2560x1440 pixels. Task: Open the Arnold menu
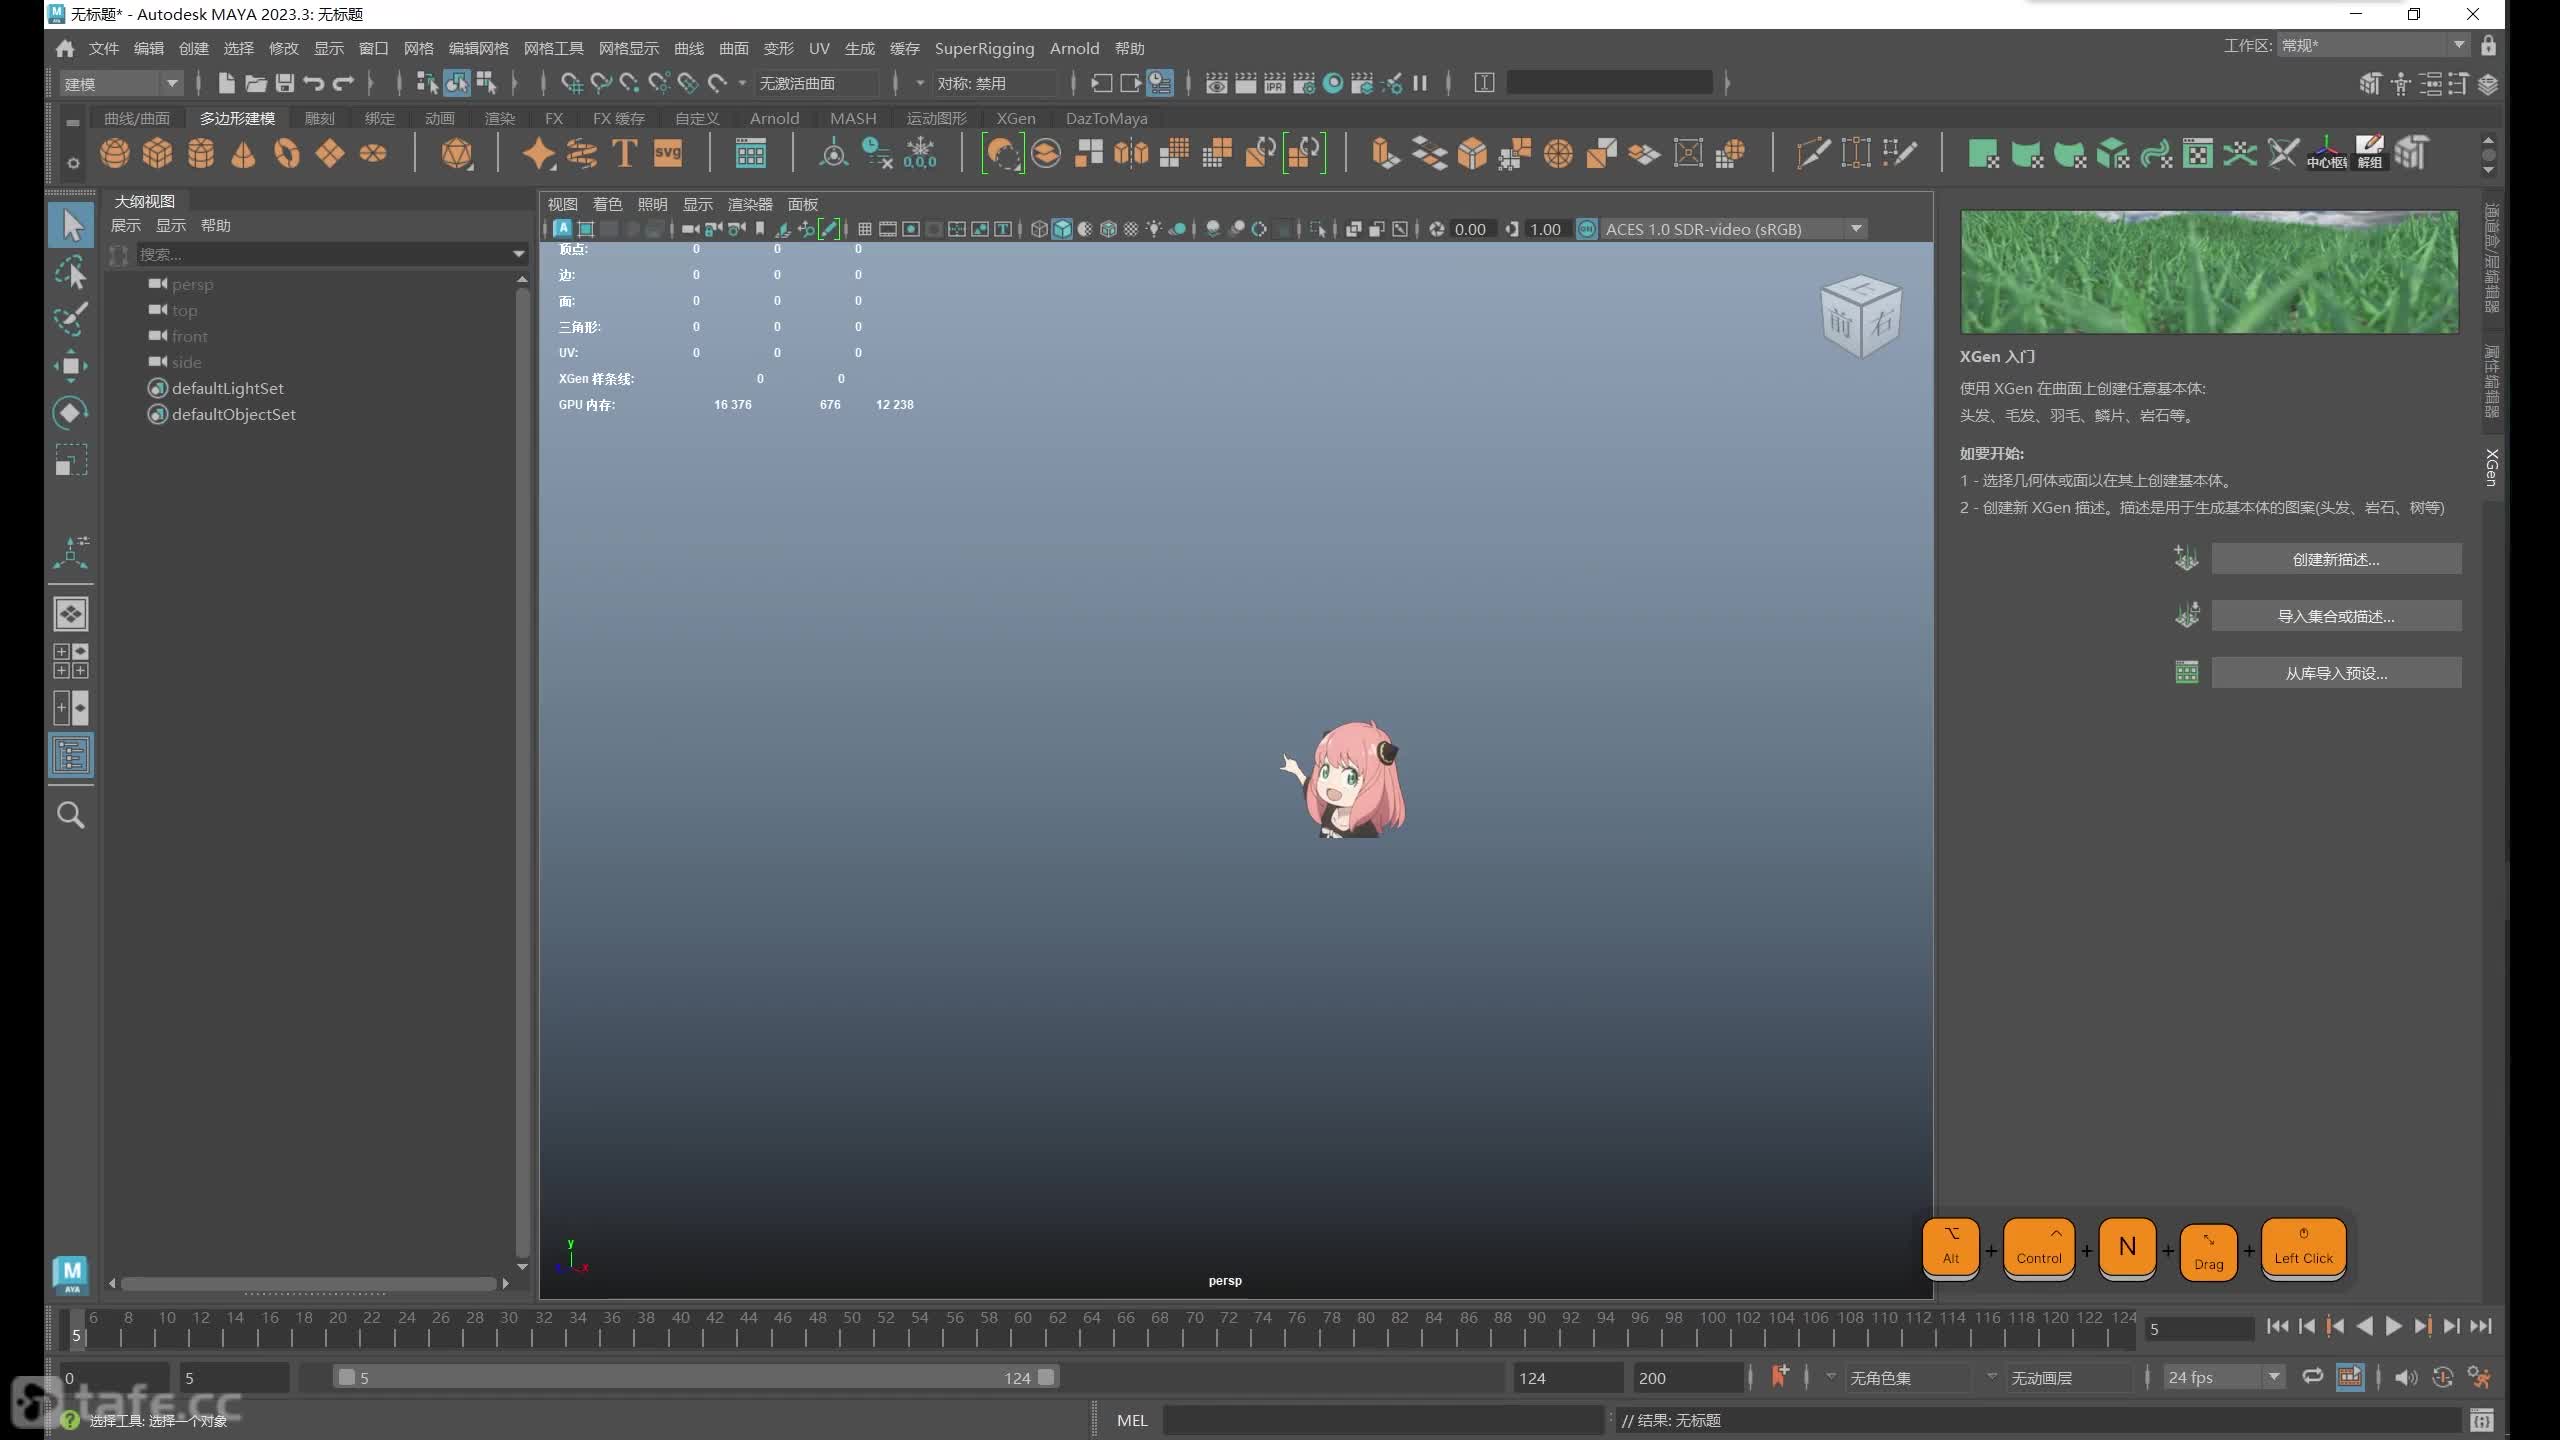point(1075,48)
